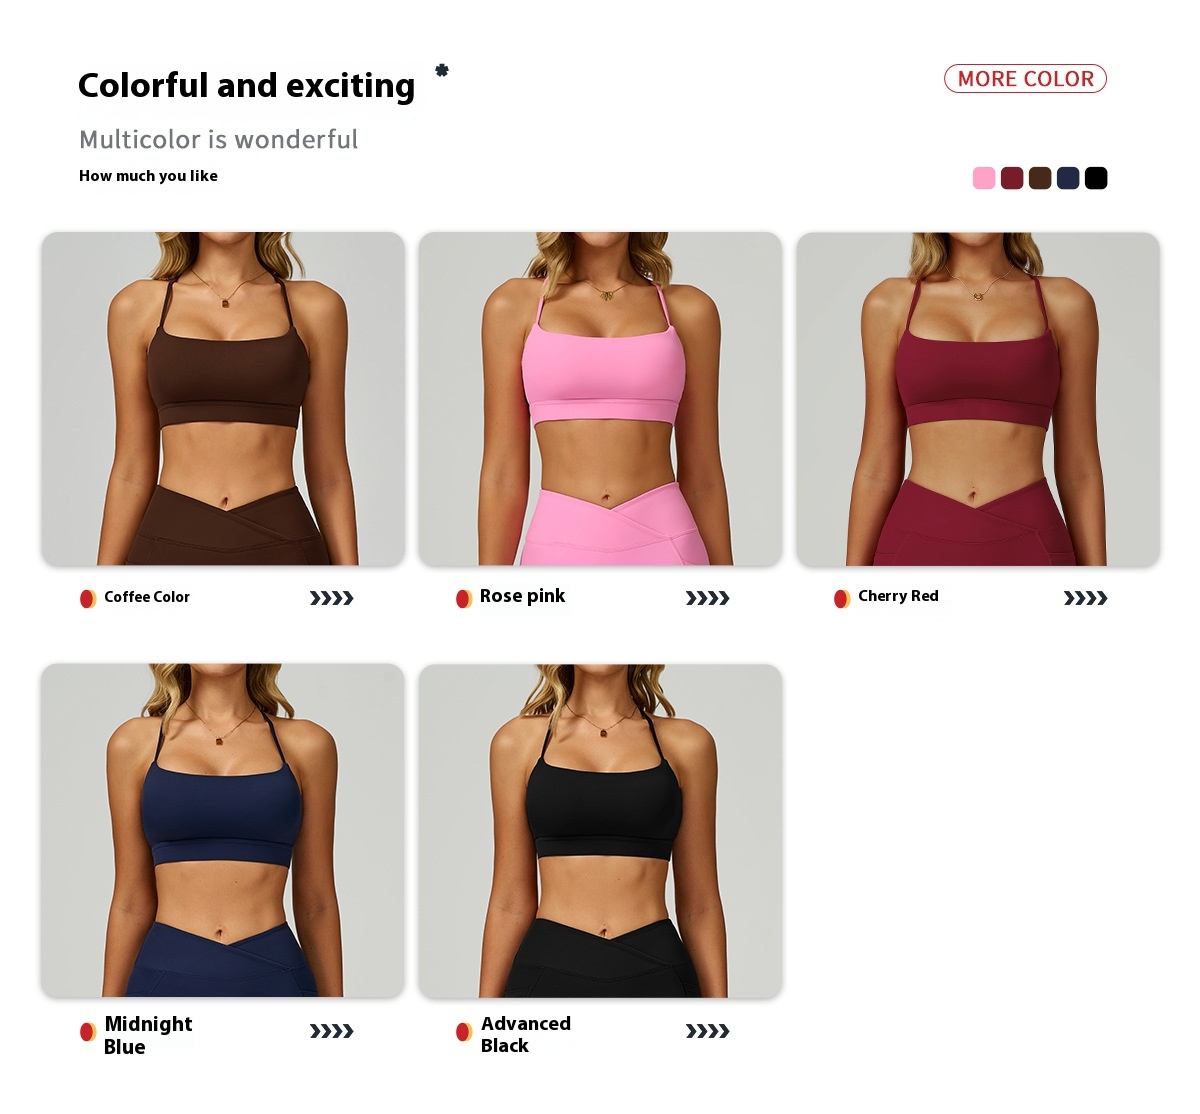1200x1114 pixels.
Task: Click the red dot beside Rose pink
Action: point(464,598)
